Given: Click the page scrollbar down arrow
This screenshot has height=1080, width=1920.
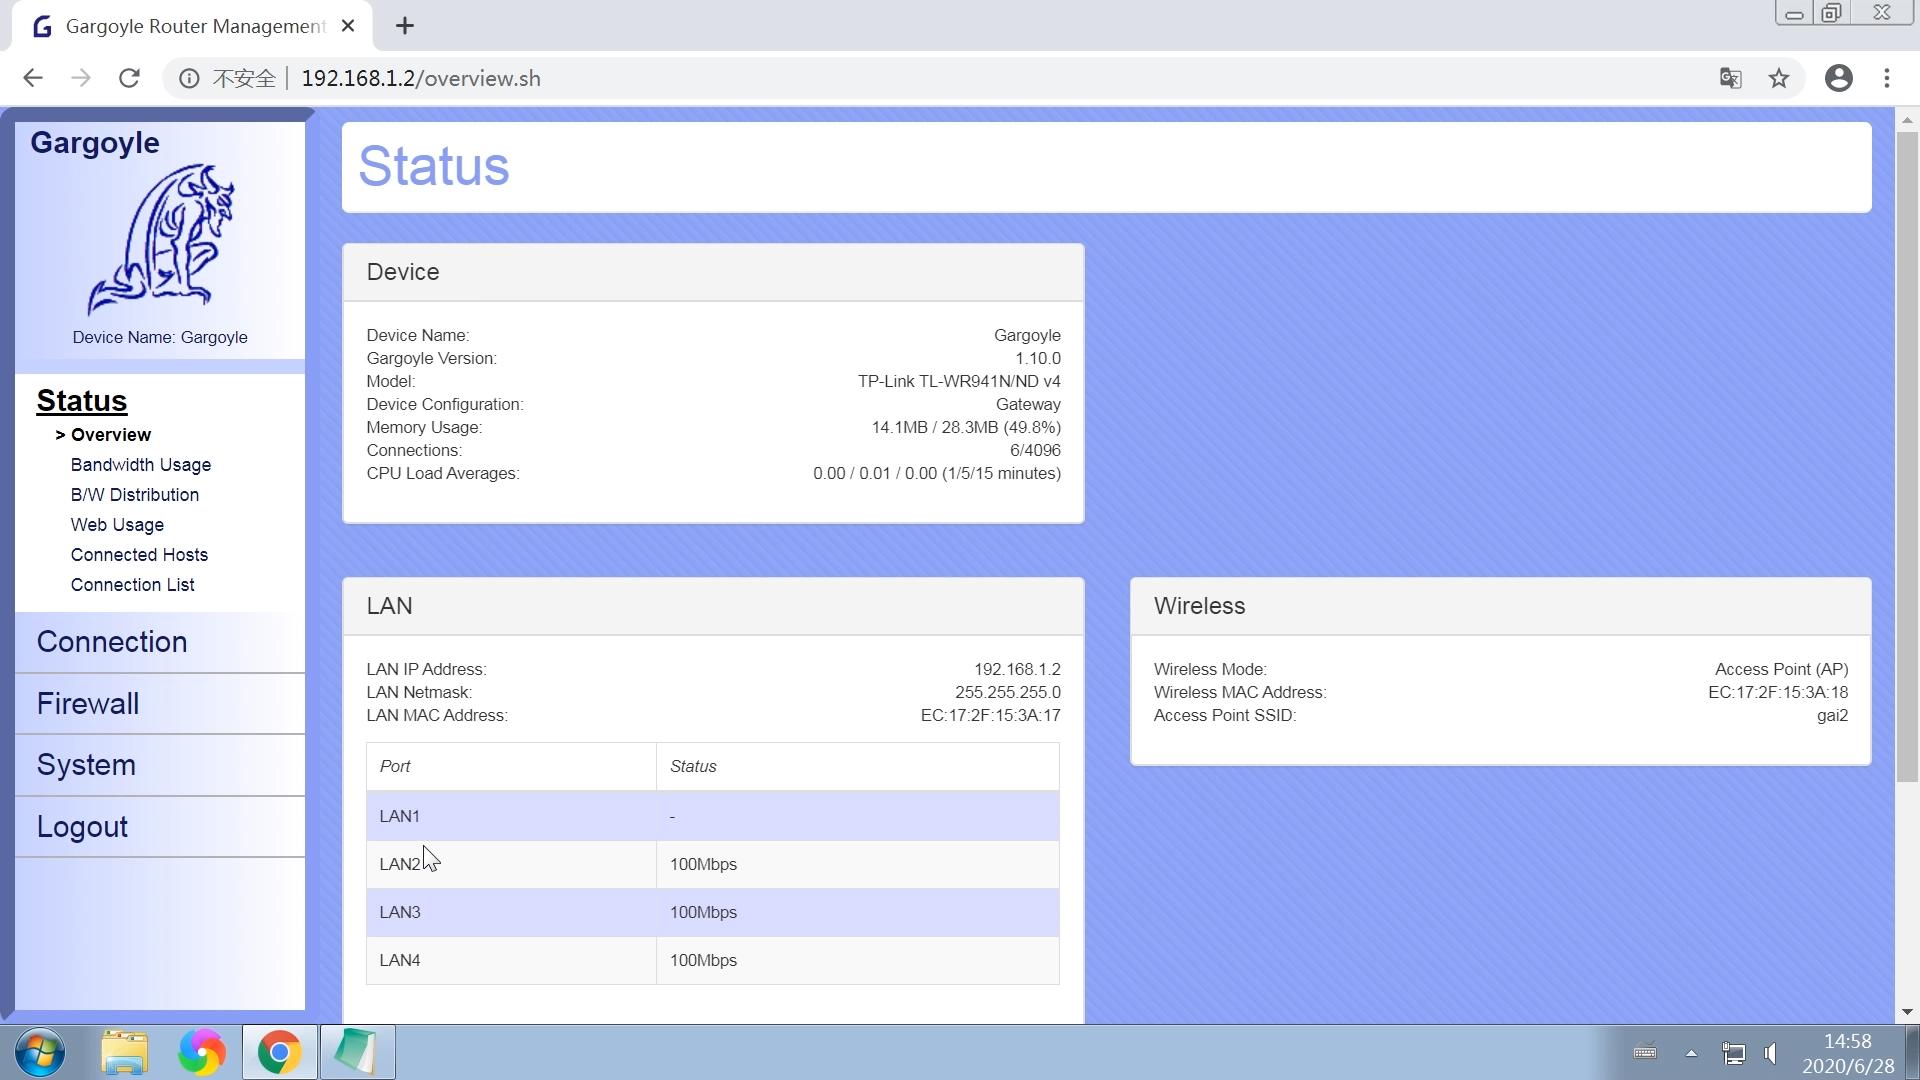Looking at the screenshot, I should [1906, 1012].
